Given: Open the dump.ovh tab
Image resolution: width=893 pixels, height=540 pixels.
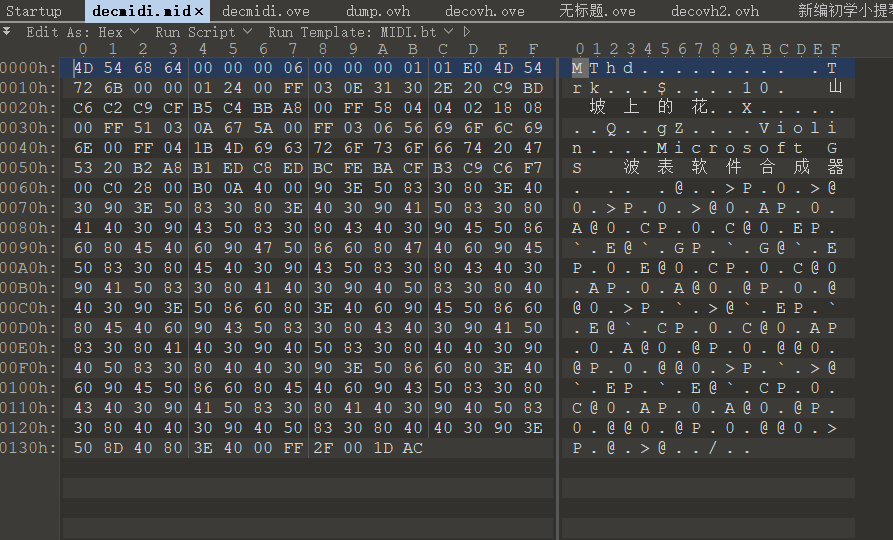Looking at the screenshot, I should pos(378,11).
